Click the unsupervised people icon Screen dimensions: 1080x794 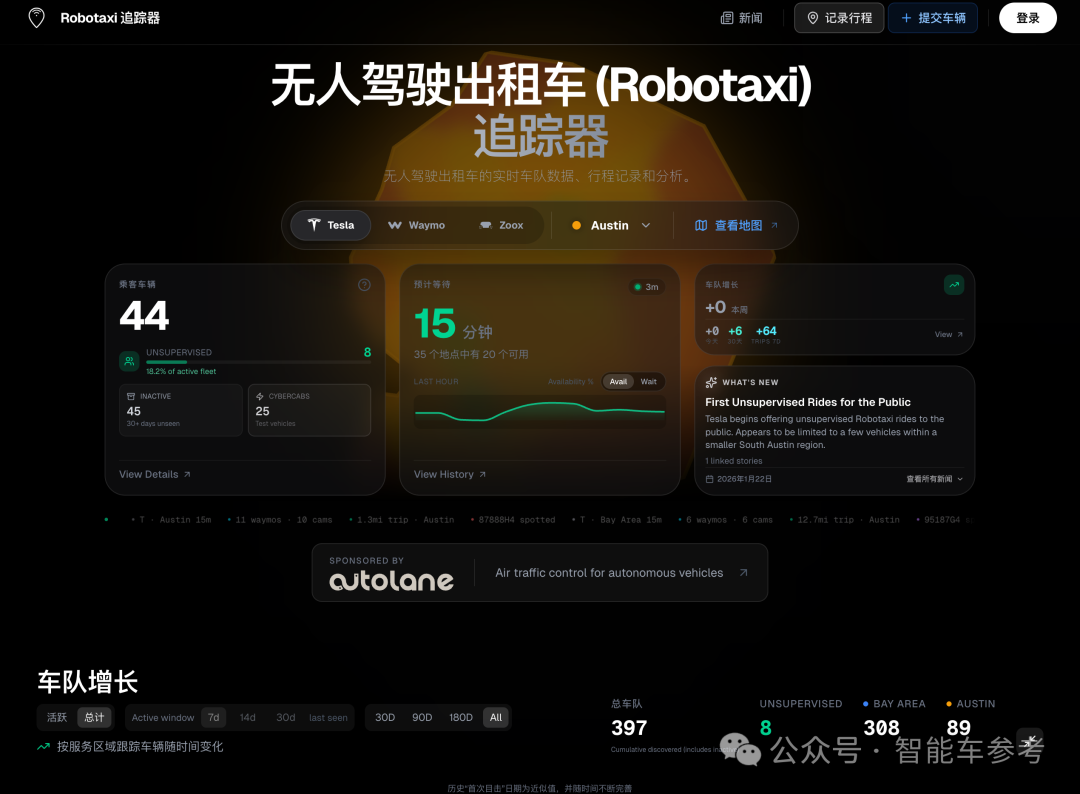[129, 361]
